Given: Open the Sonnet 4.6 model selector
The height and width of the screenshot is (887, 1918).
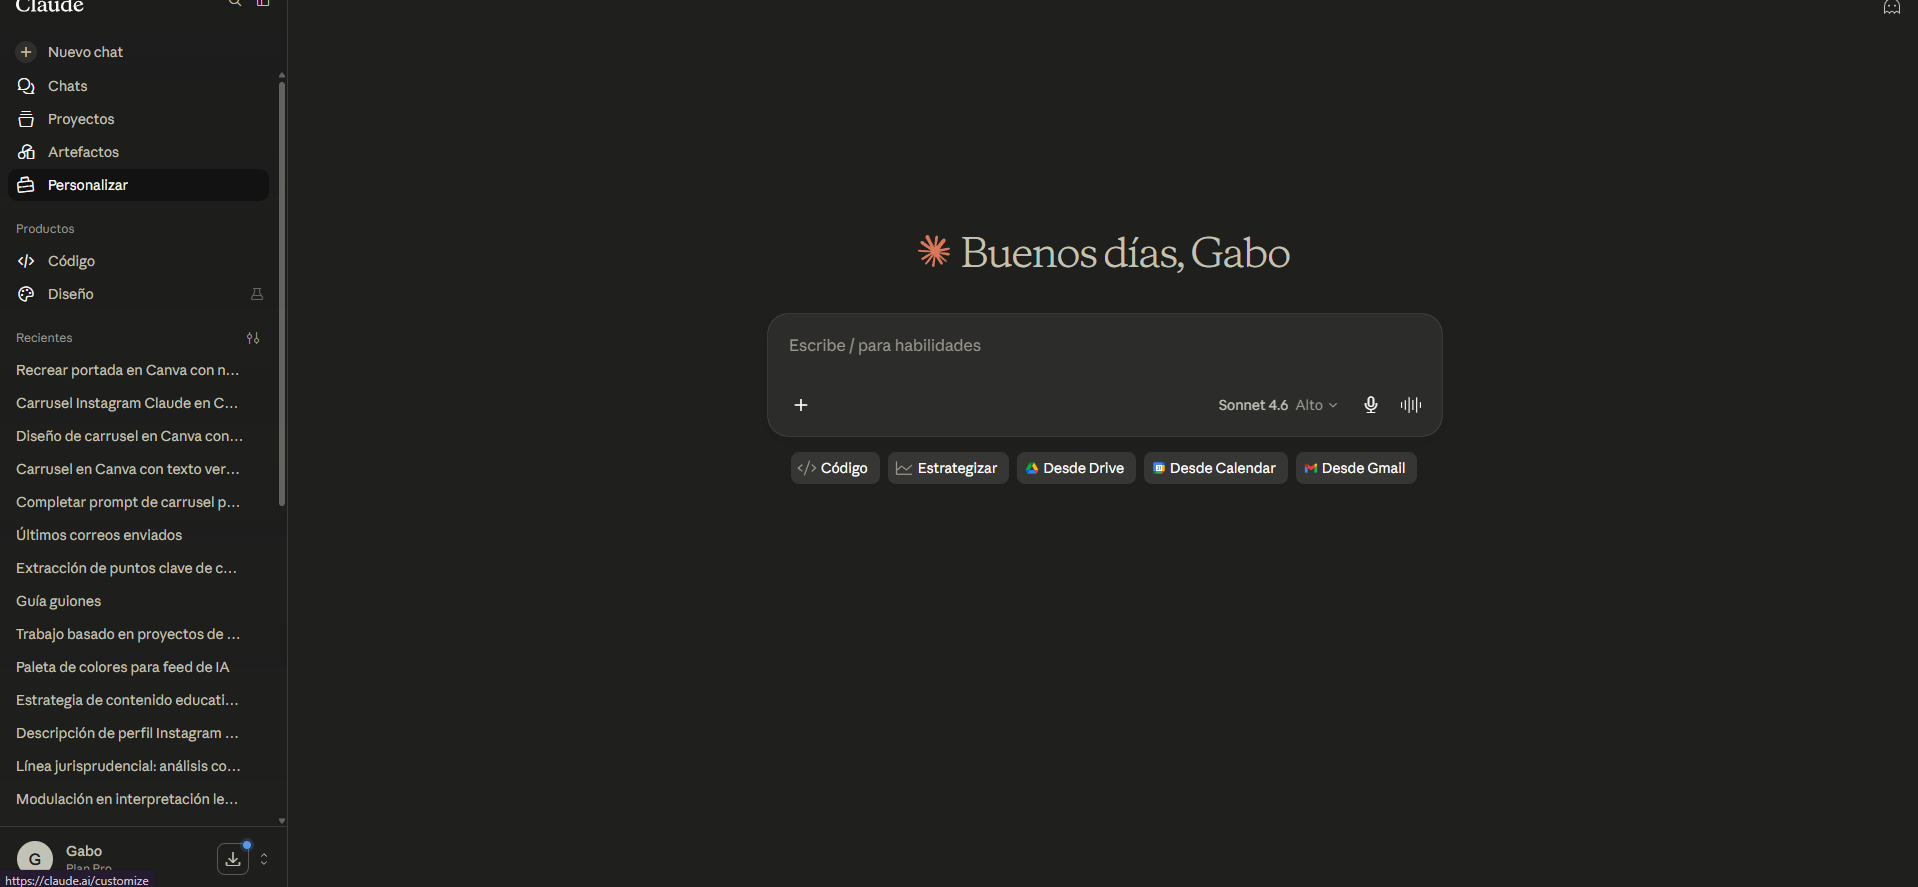Looking at the screenshot, I should pyautogui.click(x=1277, y=405).
